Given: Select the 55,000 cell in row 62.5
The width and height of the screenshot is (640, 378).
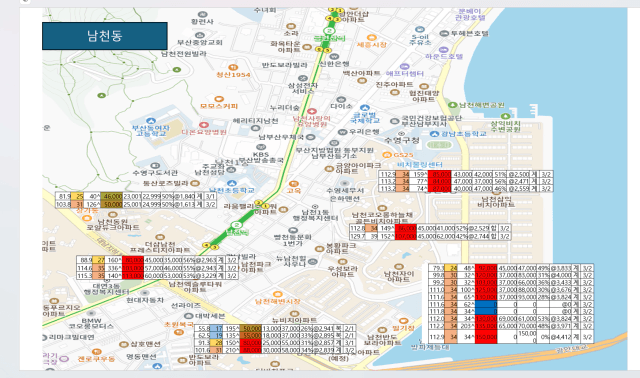Looking at the screenshot, I should tap(250, 336).
